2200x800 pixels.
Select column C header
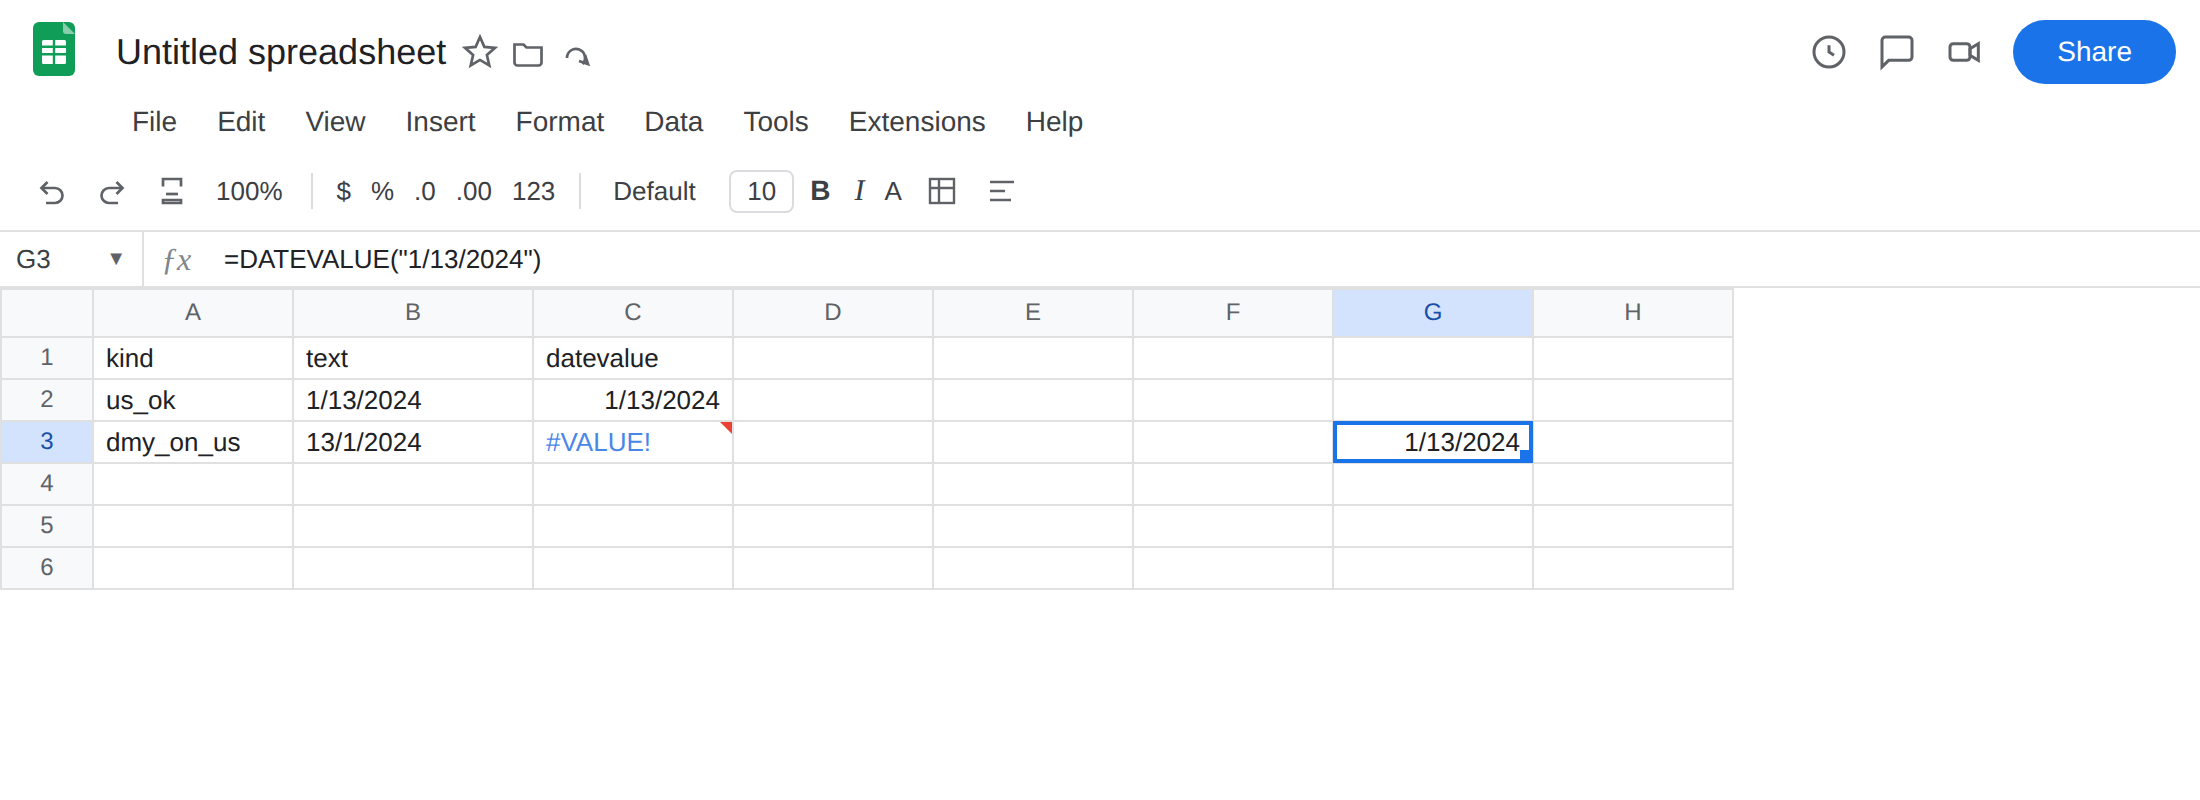633,313
